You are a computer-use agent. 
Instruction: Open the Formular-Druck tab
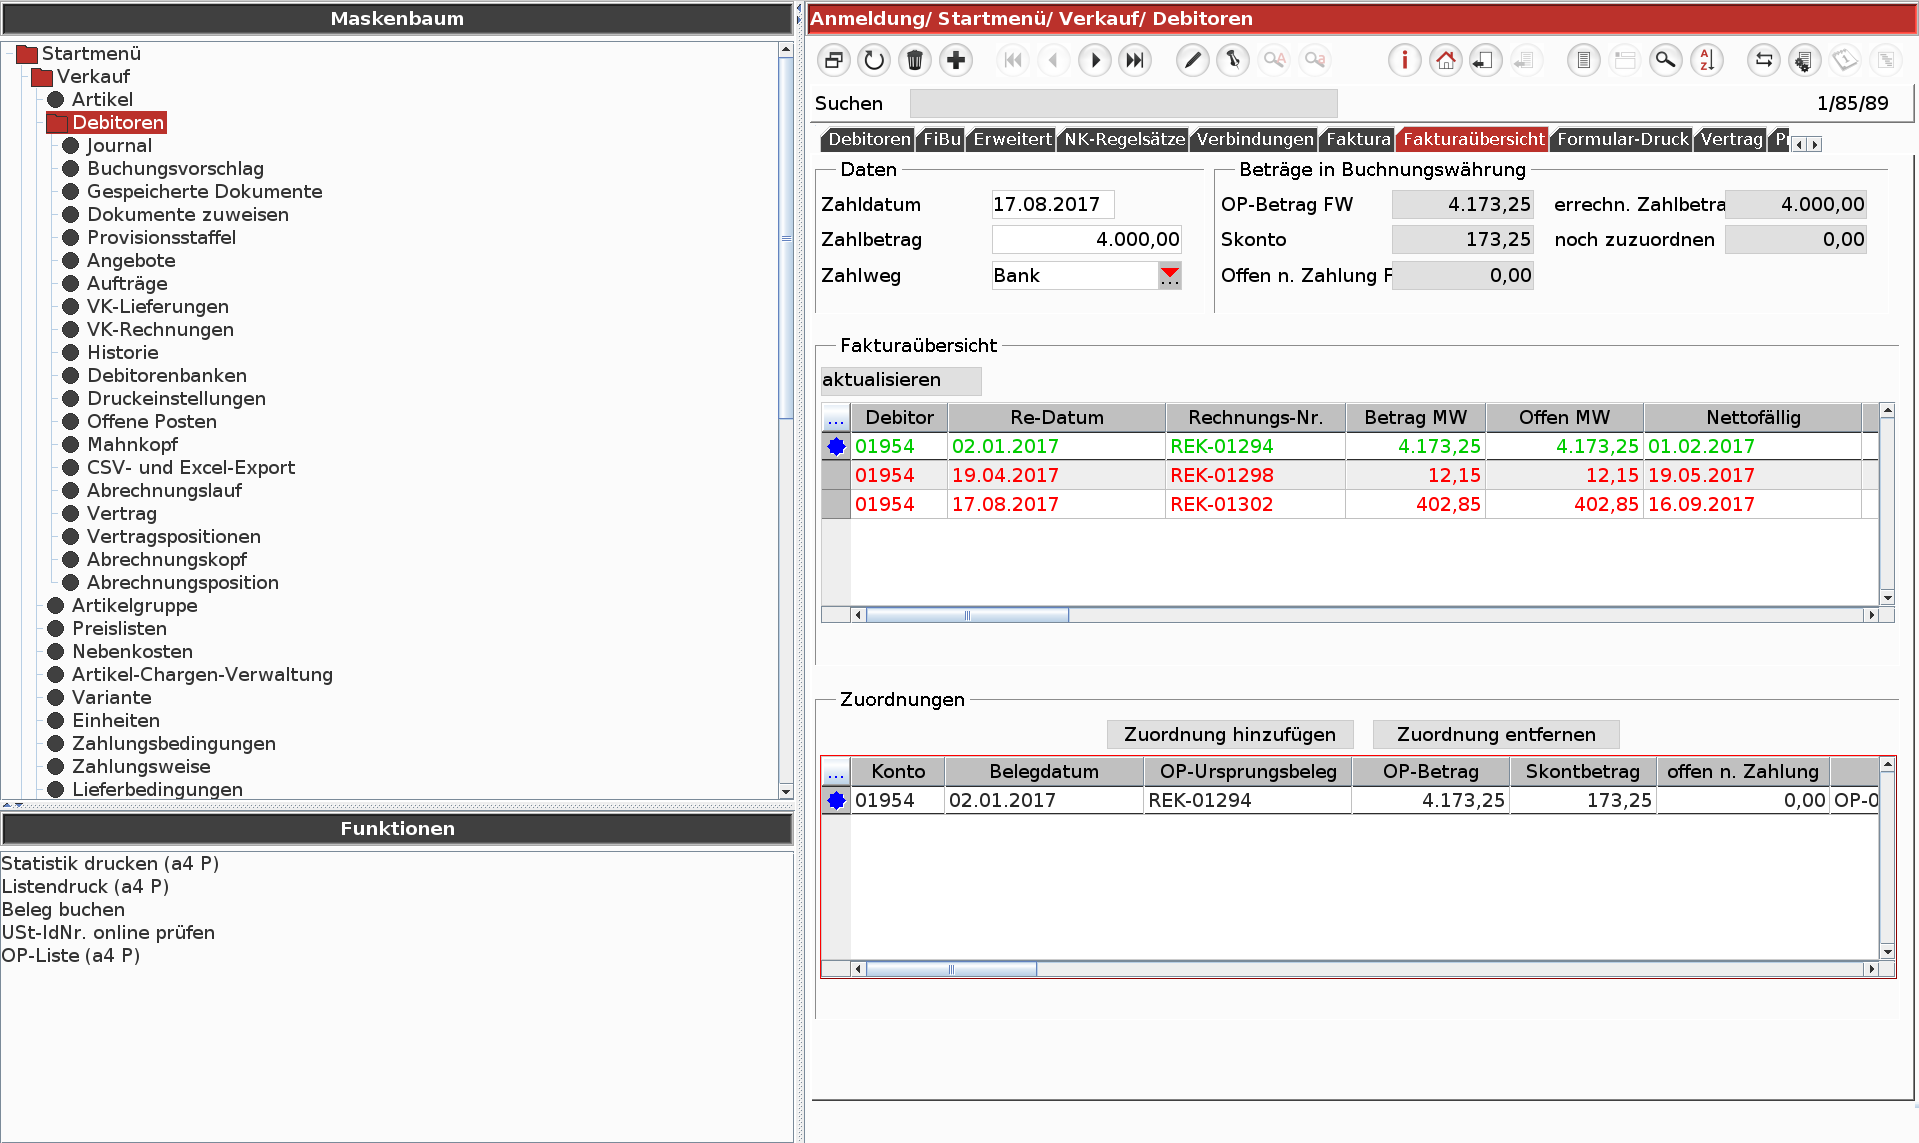coord(1622,139)
